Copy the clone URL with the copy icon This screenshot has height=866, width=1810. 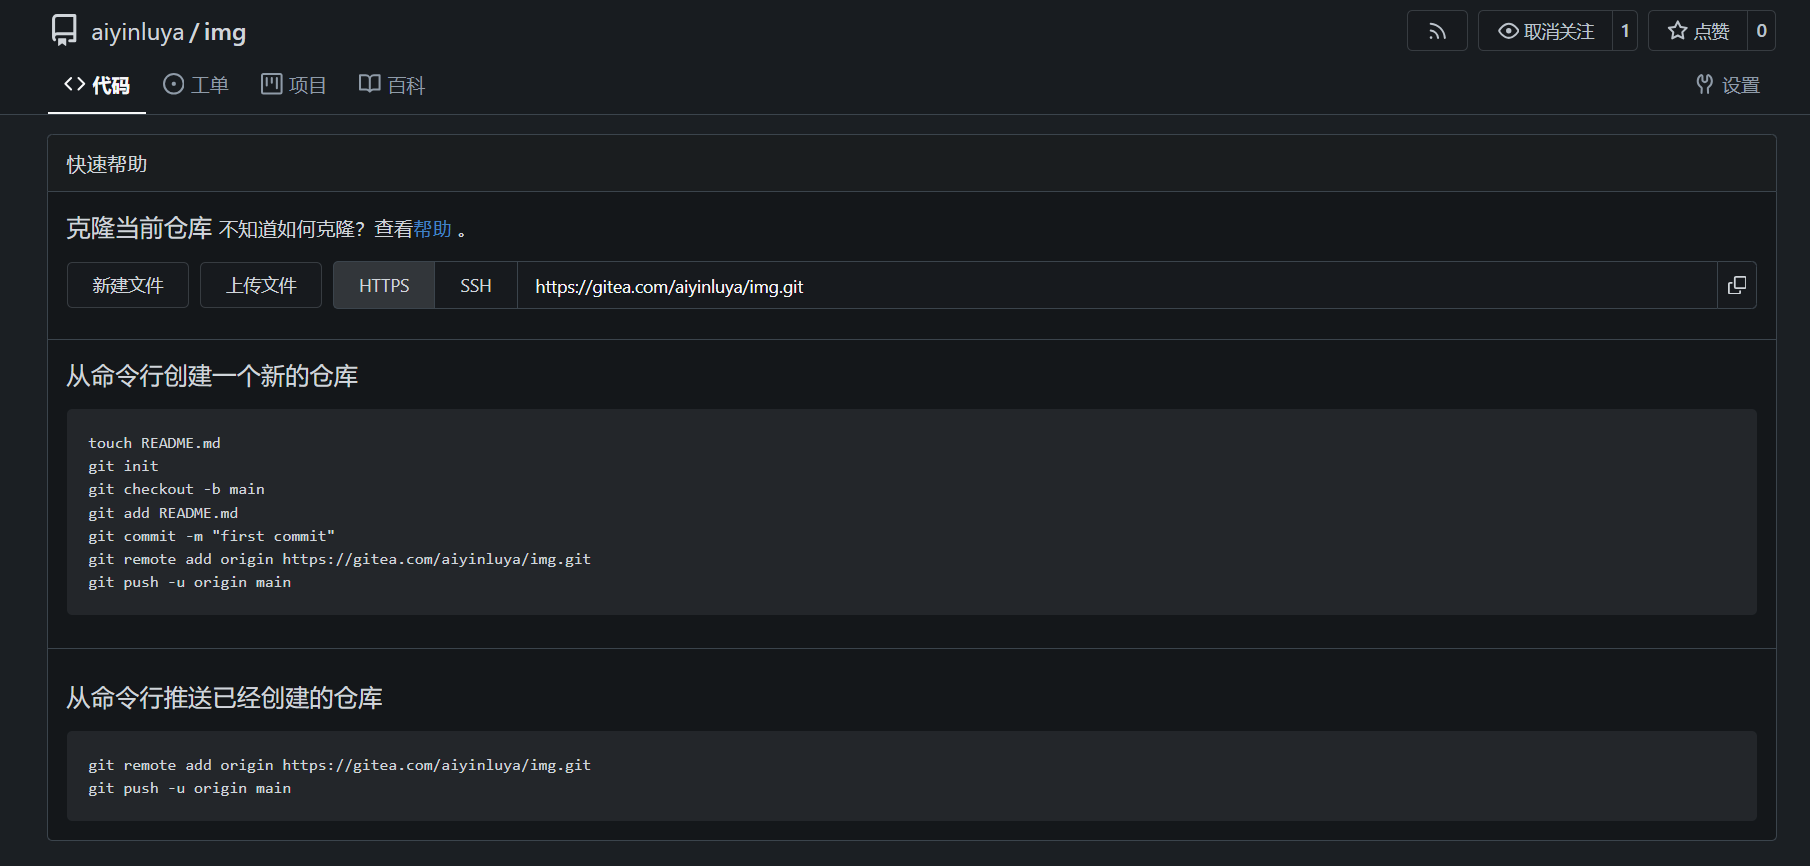click(x=1737, y=286)
